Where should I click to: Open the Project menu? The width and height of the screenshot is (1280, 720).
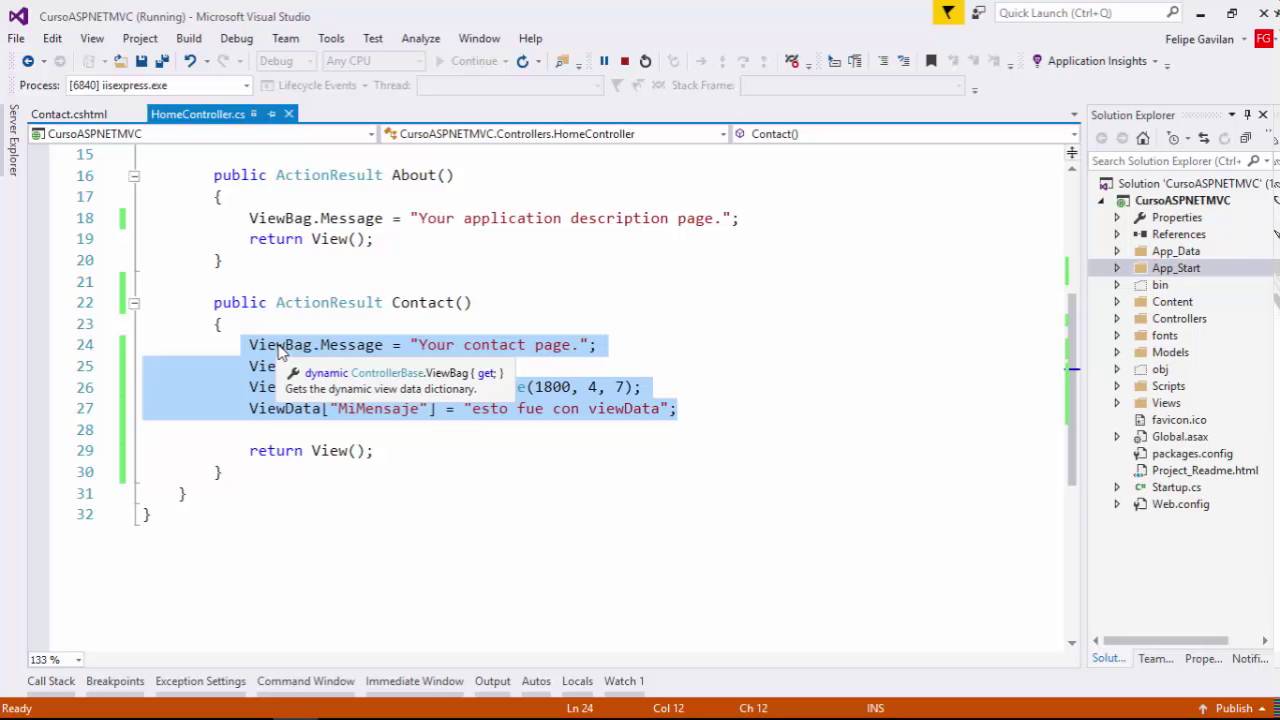(x=140, y=38)
